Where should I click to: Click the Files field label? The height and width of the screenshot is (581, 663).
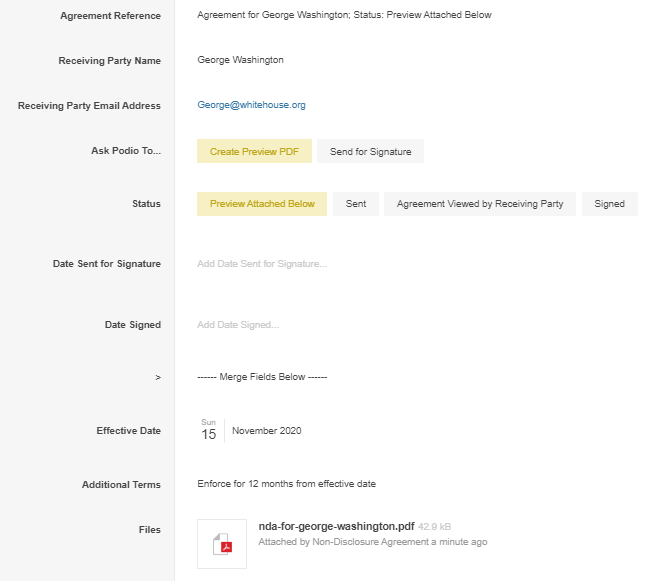[149, 530]
